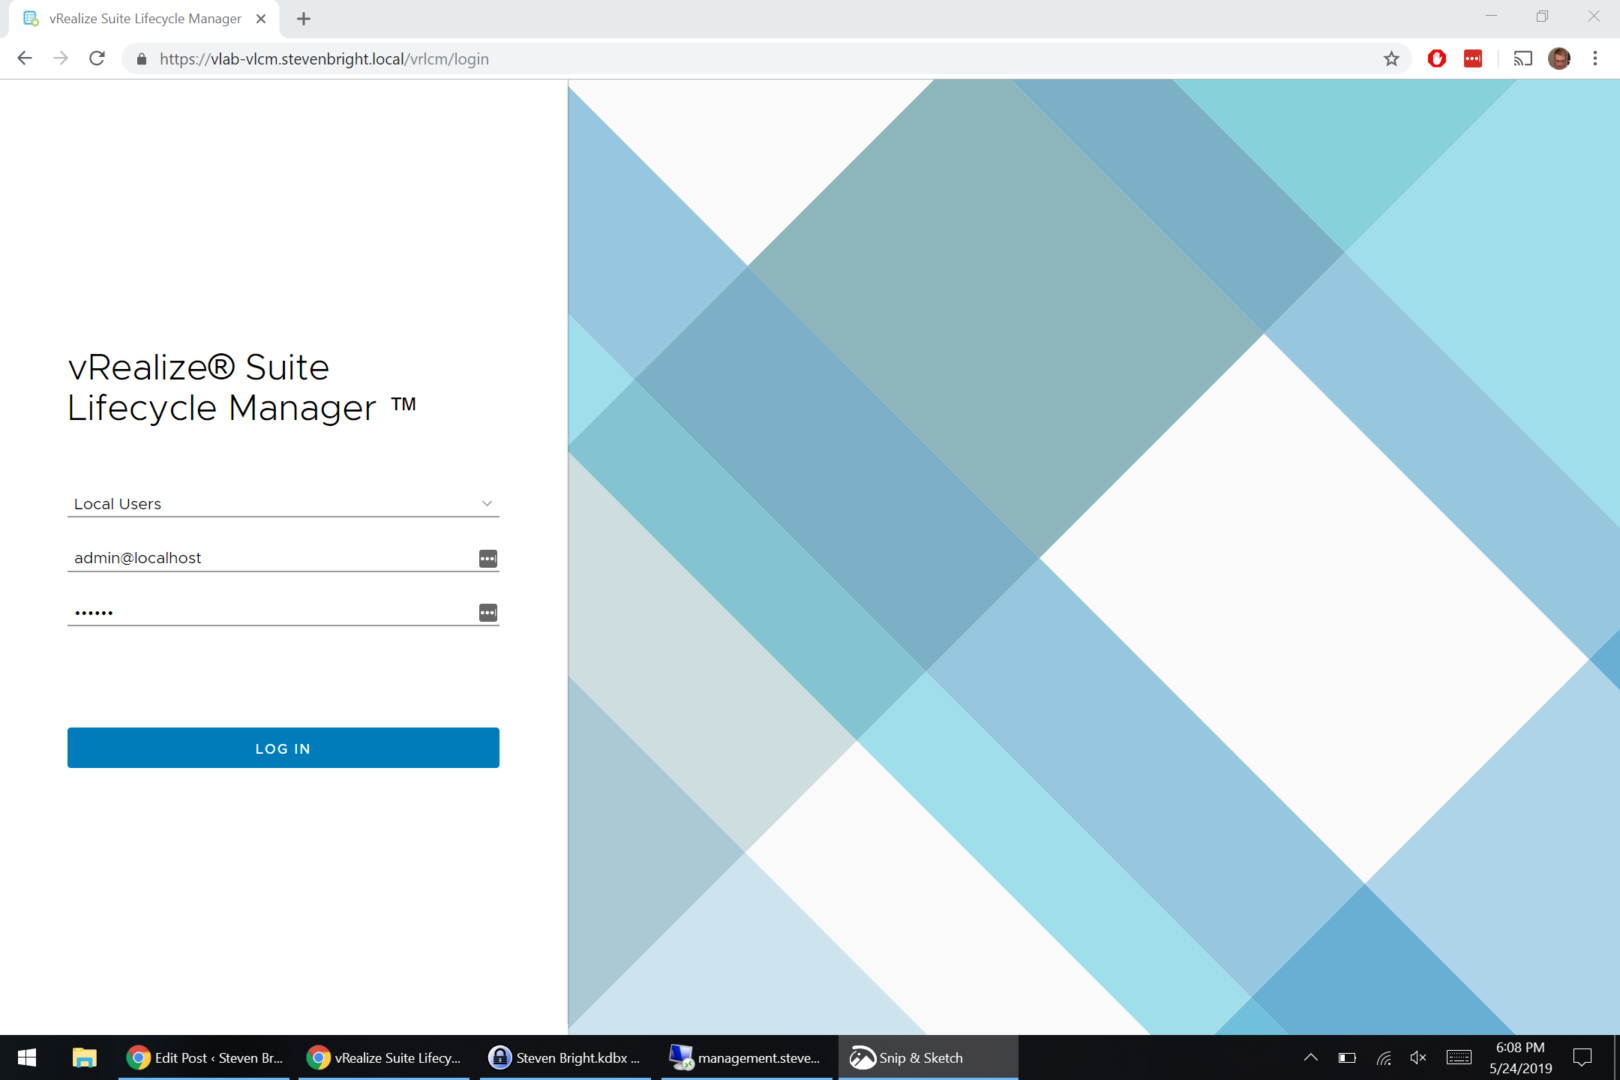Reload the login page
1620x1080 pixels.
97,59
